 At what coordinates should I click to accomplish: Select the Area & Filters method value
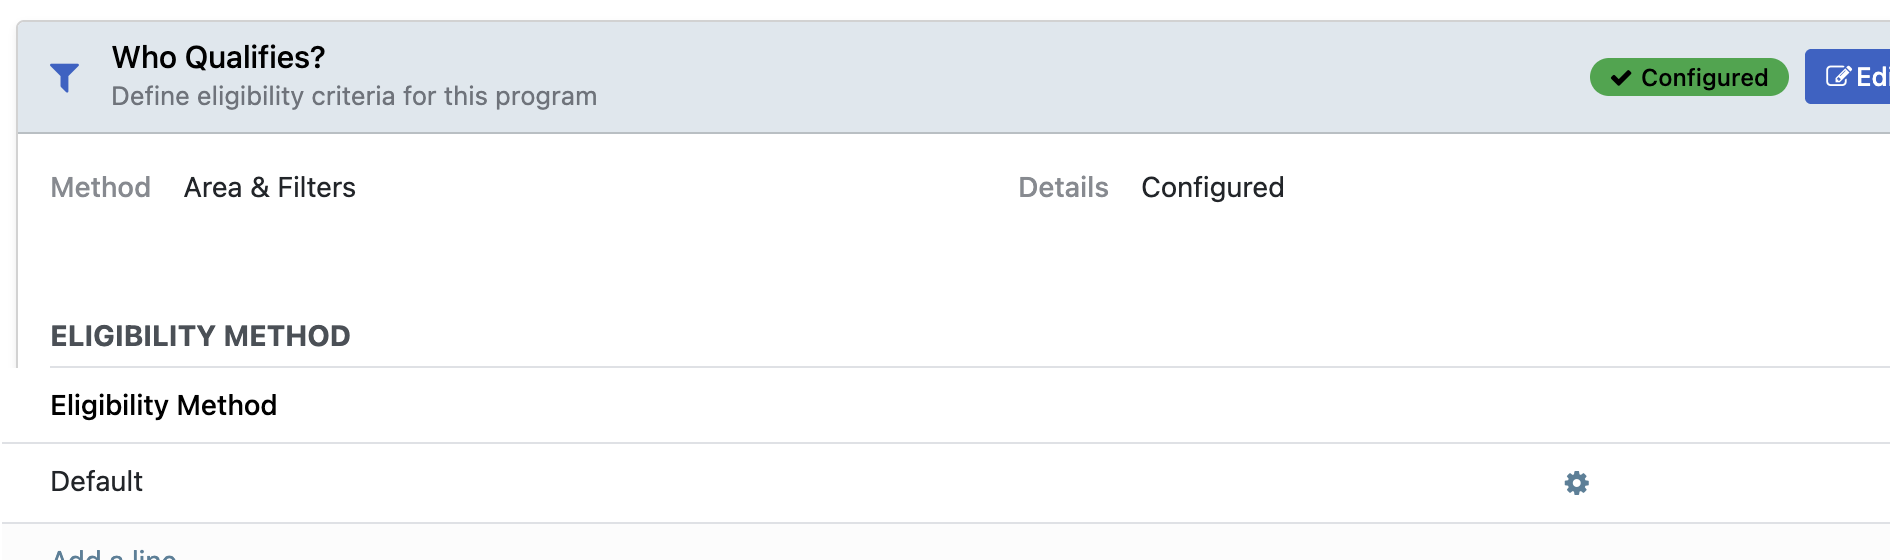[269, 187]
